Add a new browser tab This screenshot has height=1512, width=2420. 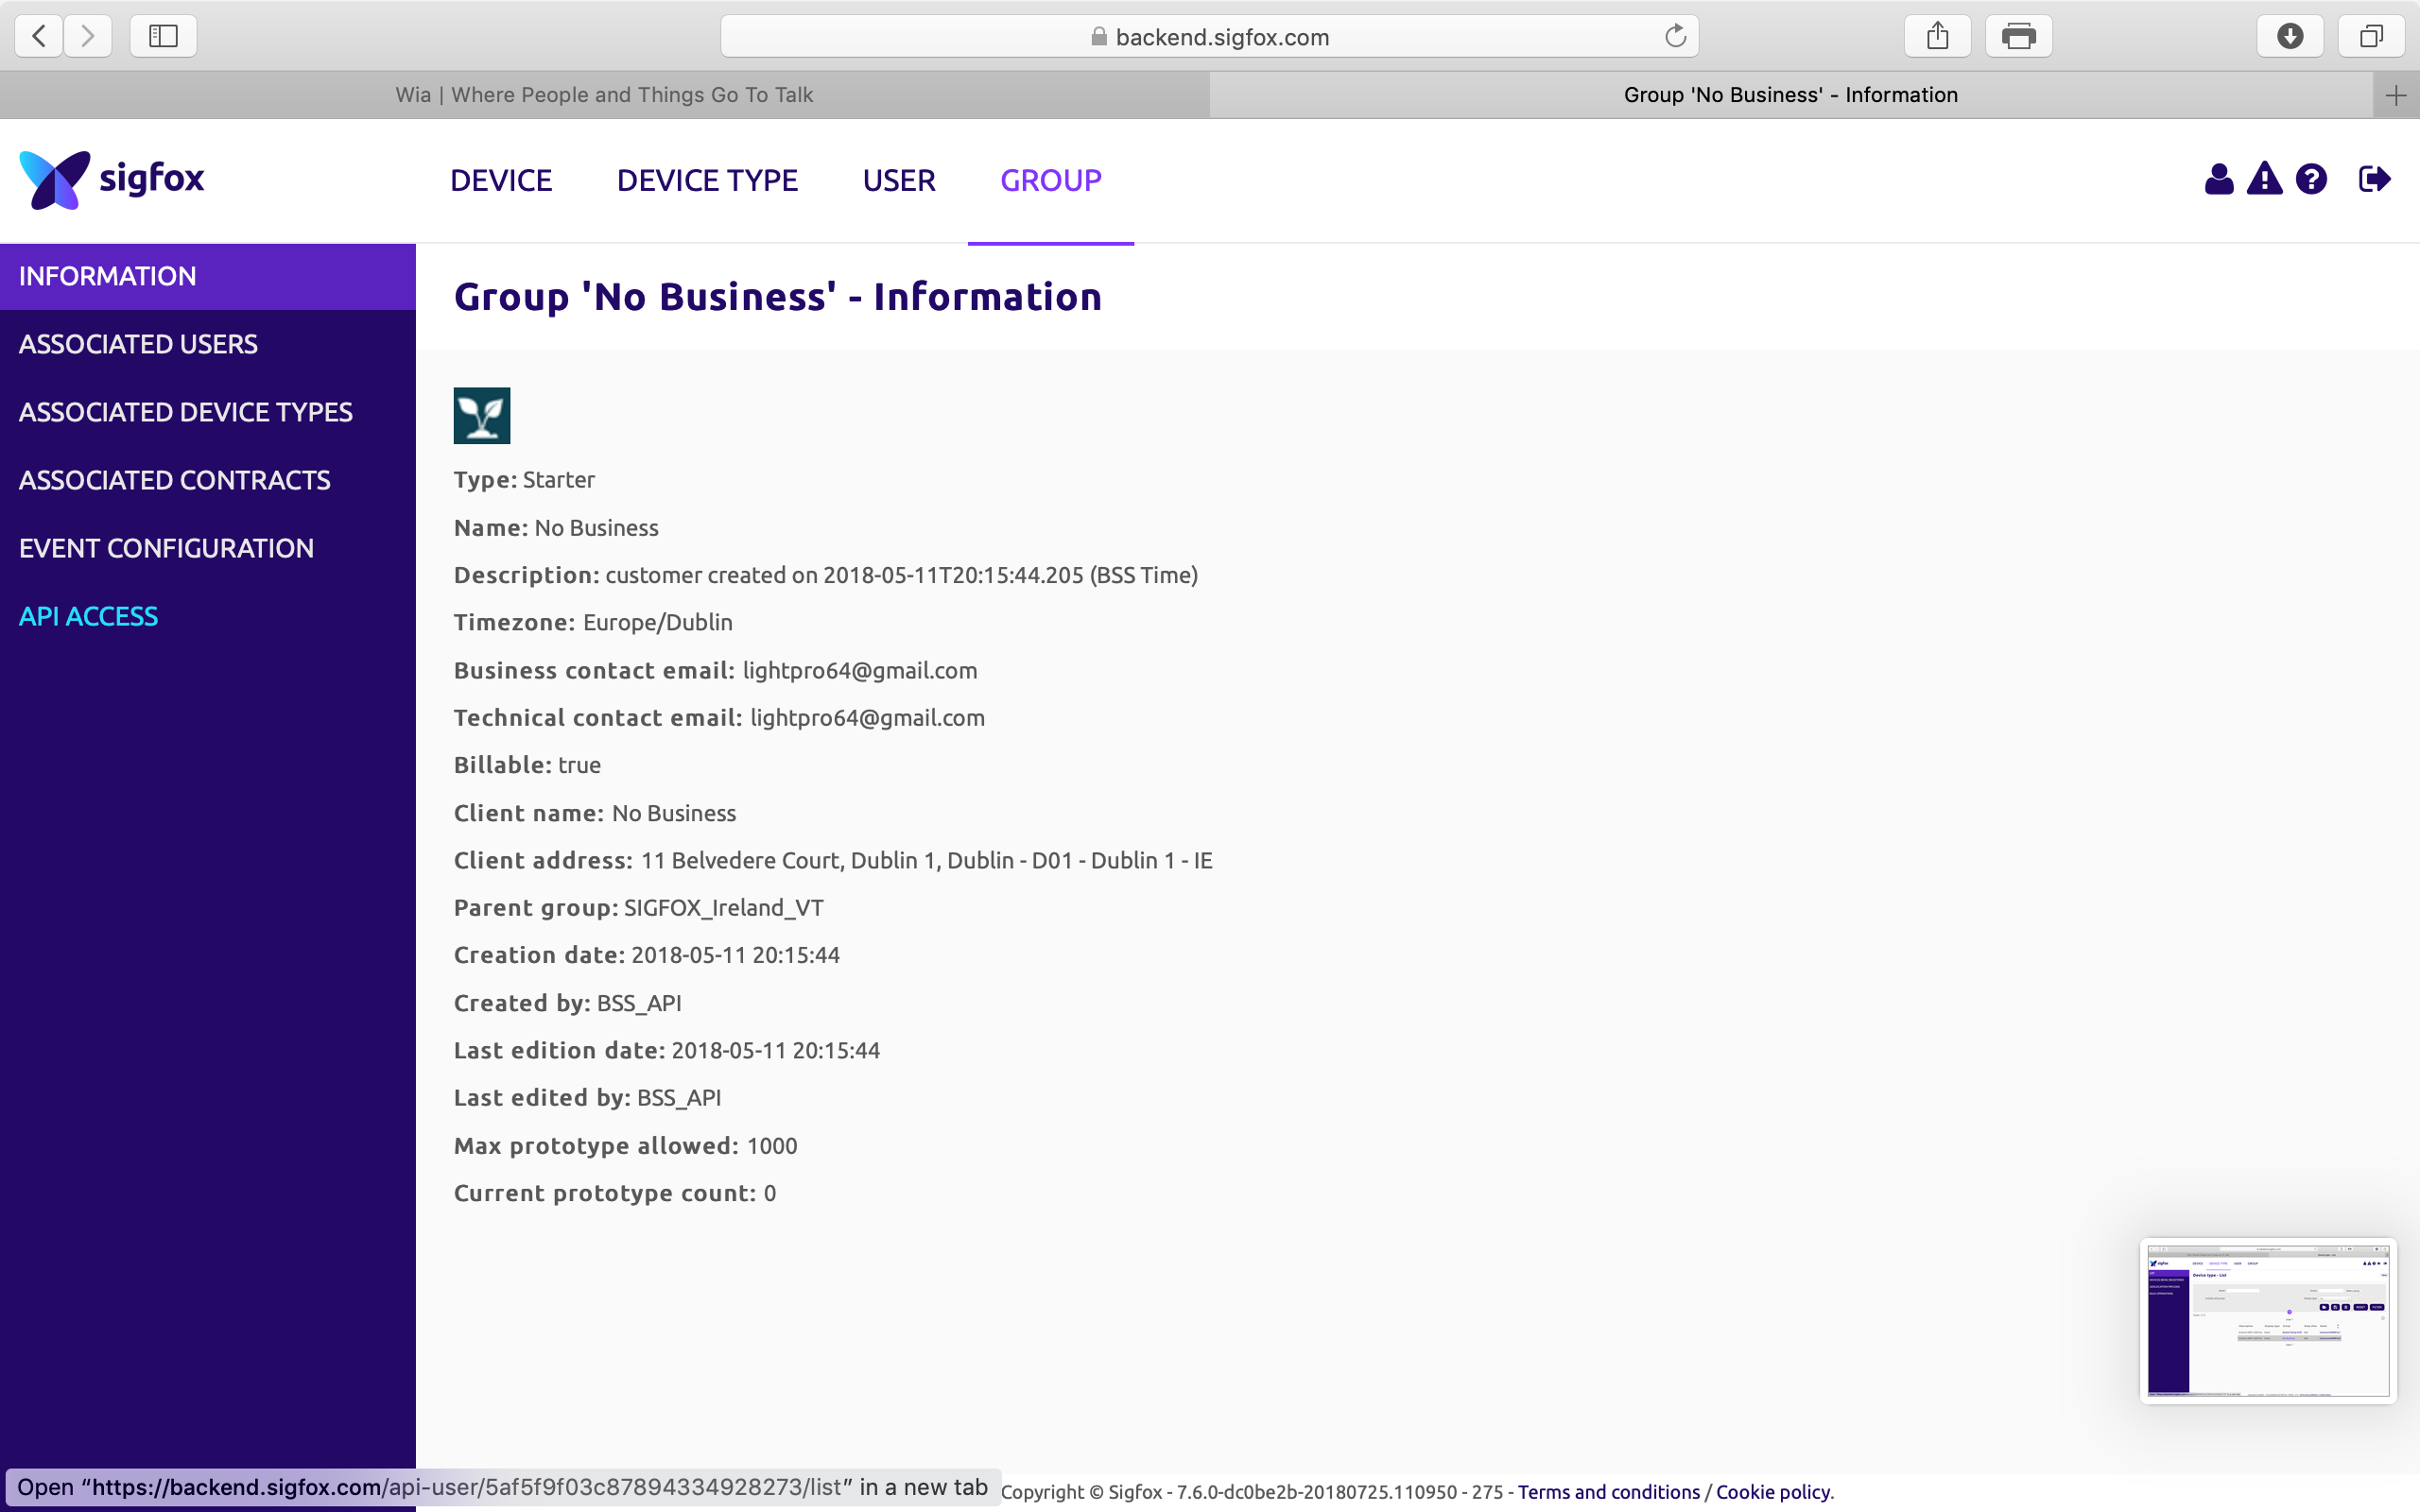[x=2395, y=95]
